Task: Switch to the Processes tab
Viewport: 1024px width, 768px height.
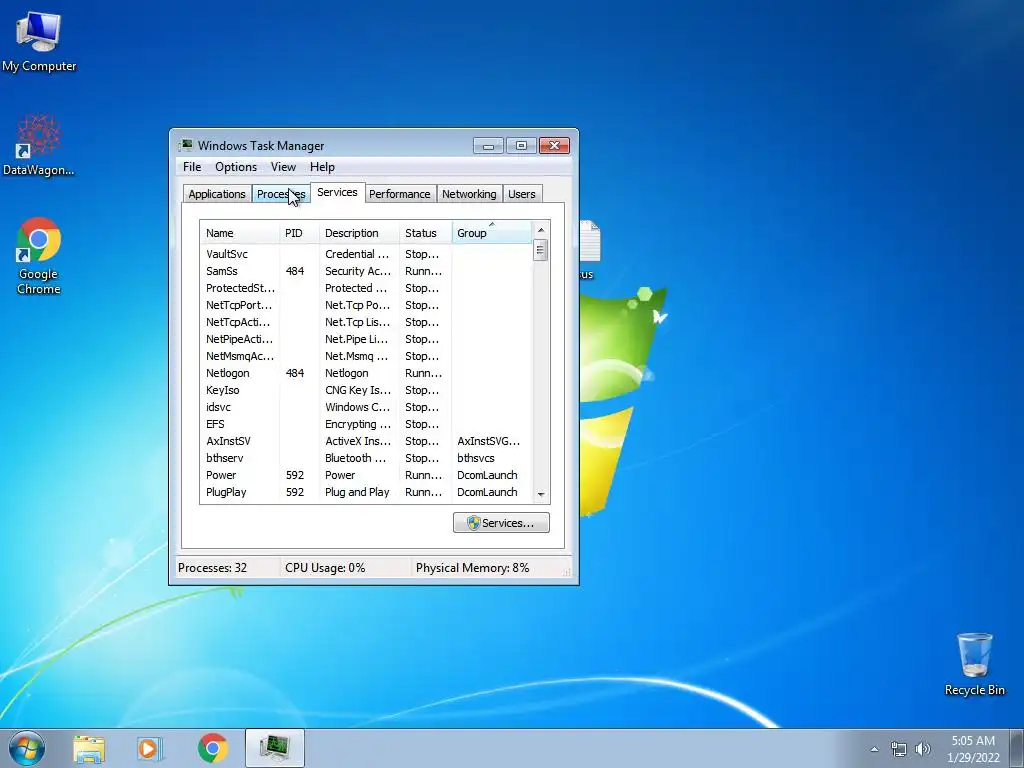Action: pos(281,194)
